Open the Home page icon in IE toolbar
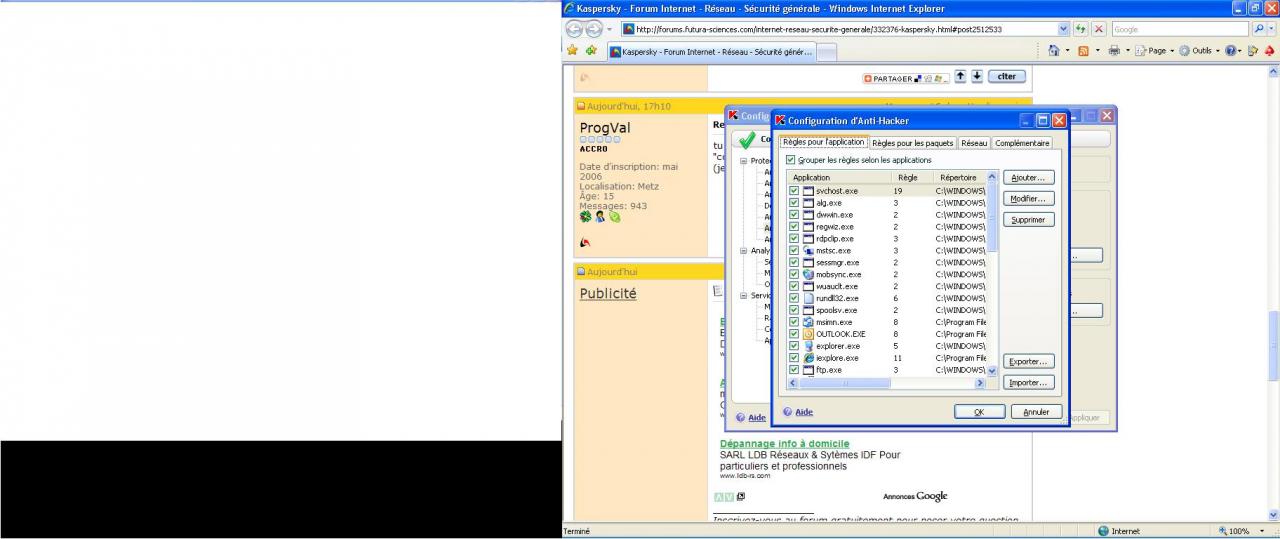The image size is (1280, 539). click(x=1054, y=51)
